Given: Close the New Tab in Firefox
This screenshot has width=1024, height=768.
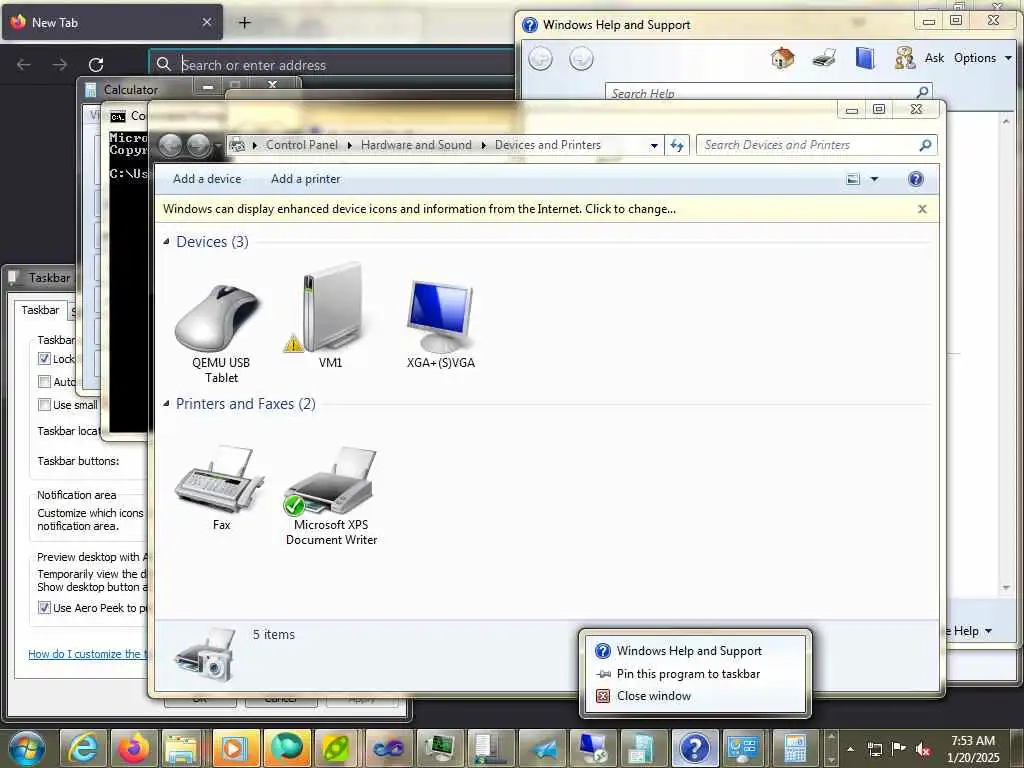Looking at the screenshot, I should click(x=207, y=22).
